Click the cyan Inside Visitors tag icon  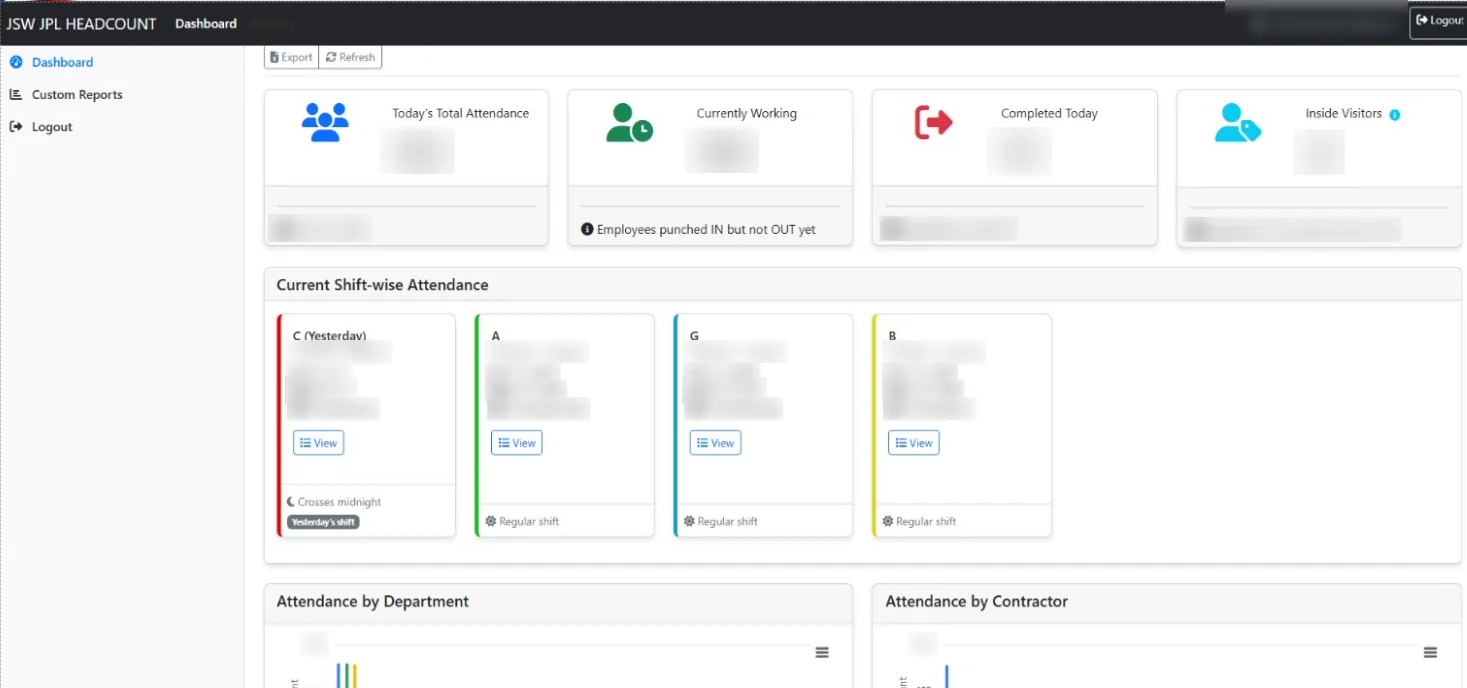[1238, 122]
